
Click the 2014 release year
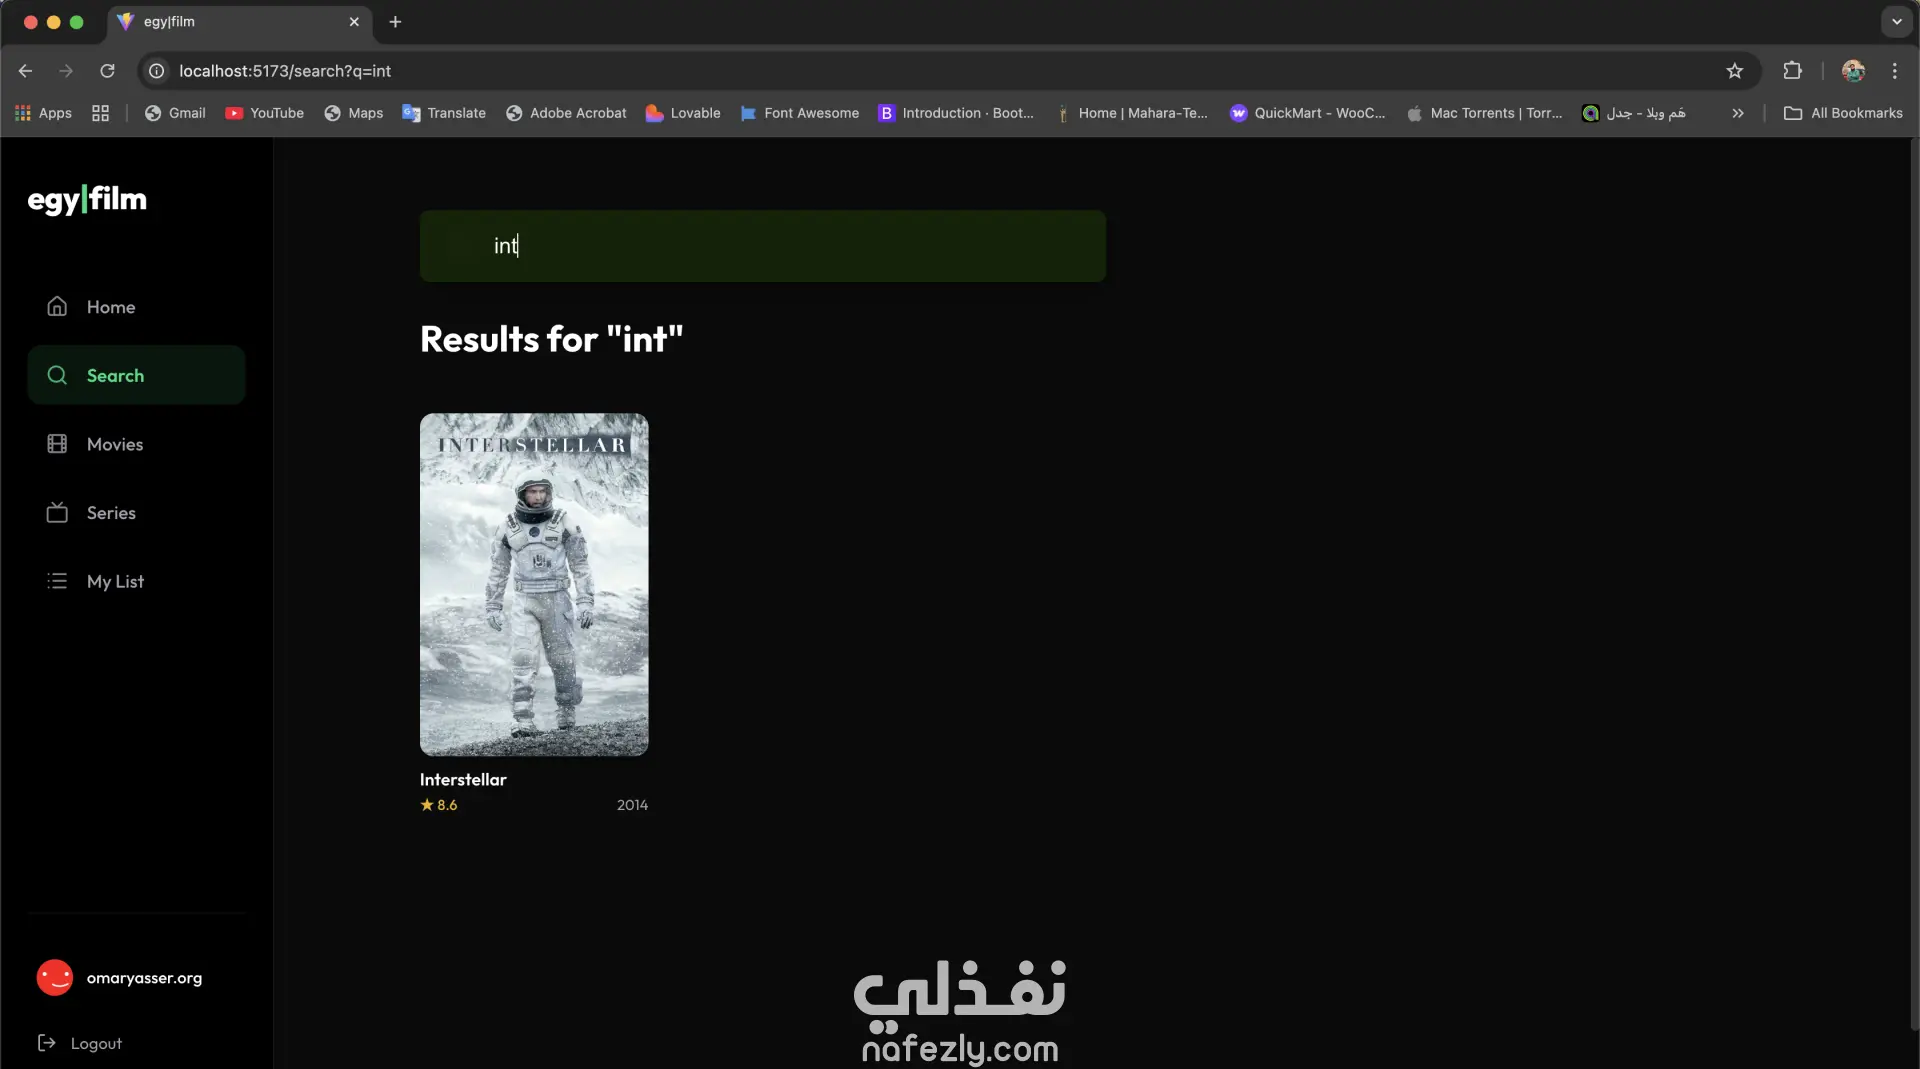[632, 805]
